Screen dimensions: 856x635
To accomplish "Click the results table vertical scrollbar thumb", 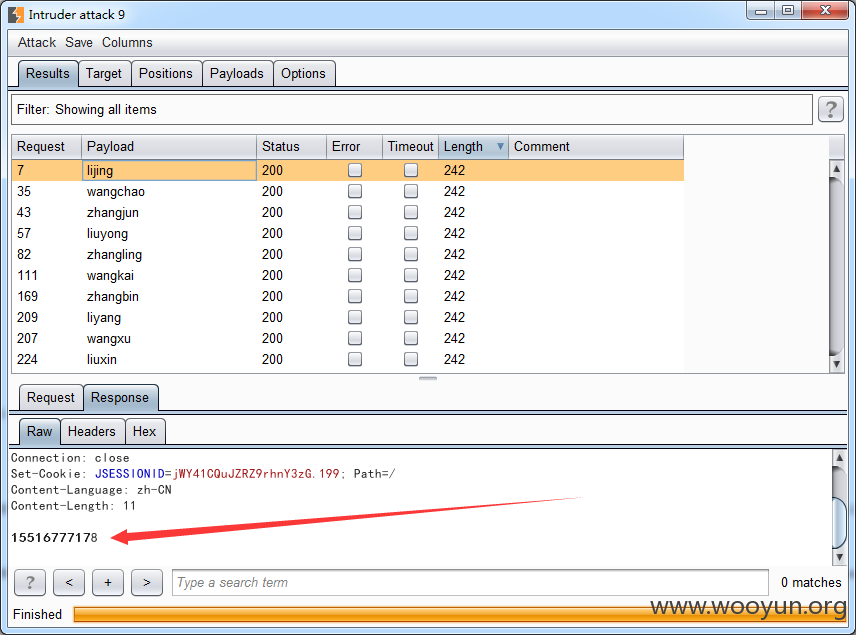I will tap(836, 266).
